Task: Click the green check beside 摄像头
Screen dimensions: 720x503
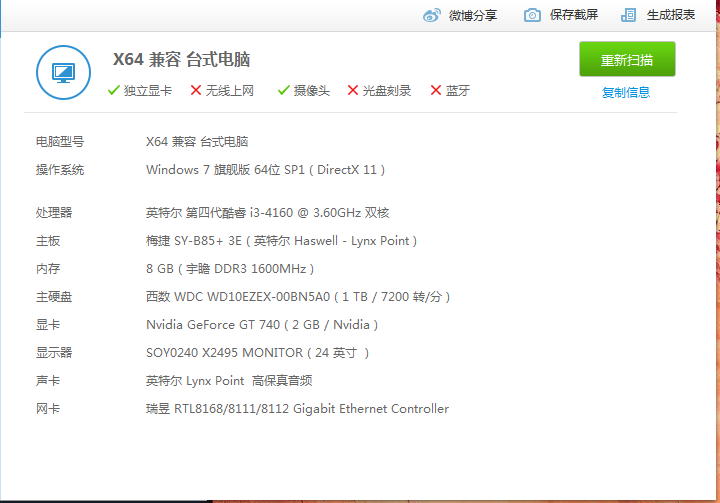Action: pyautogui.click(x=284, y=90)
